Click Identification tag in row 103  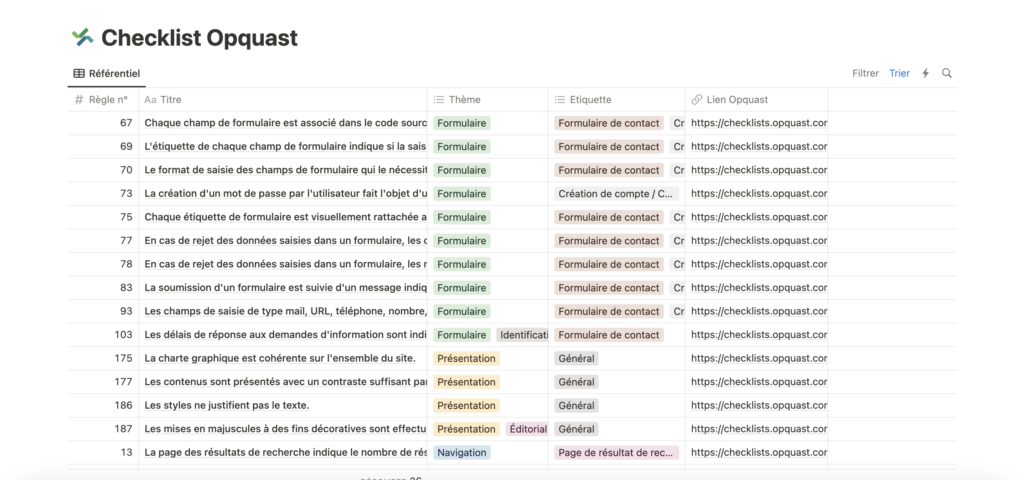click(x=522, y=334)
